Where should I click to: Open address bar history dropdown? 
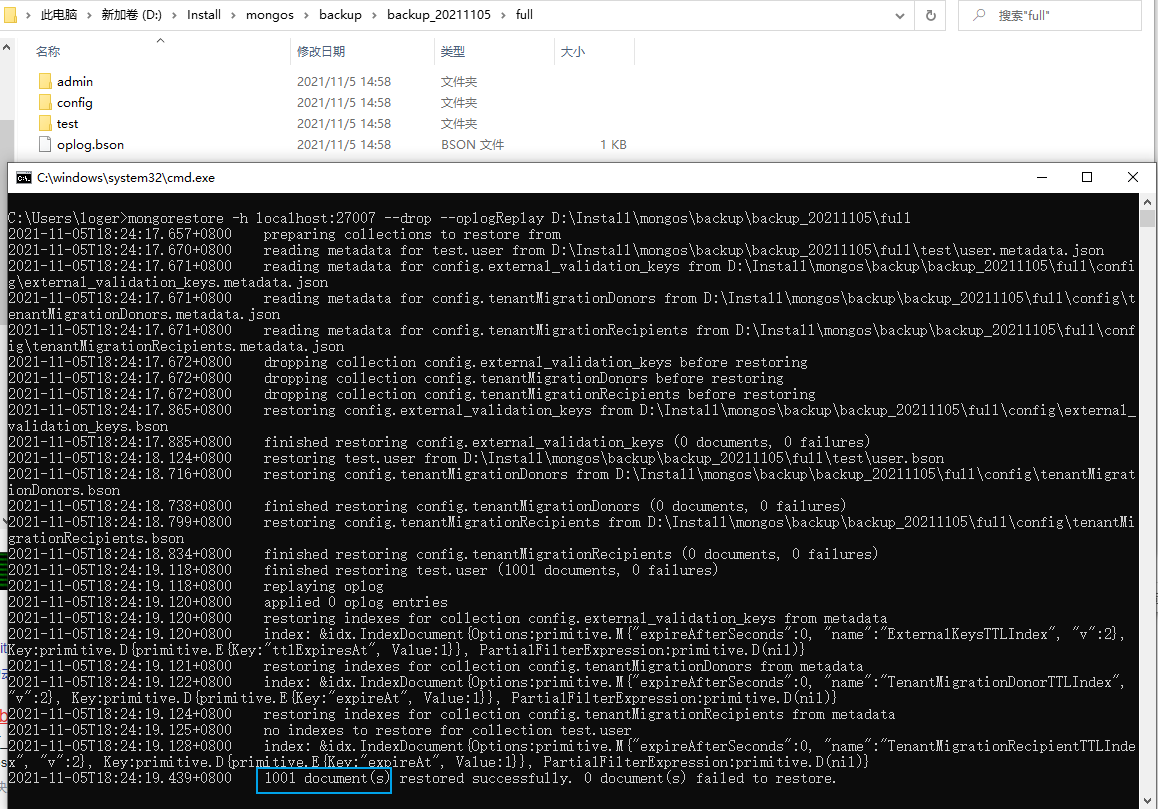point(900,16)
